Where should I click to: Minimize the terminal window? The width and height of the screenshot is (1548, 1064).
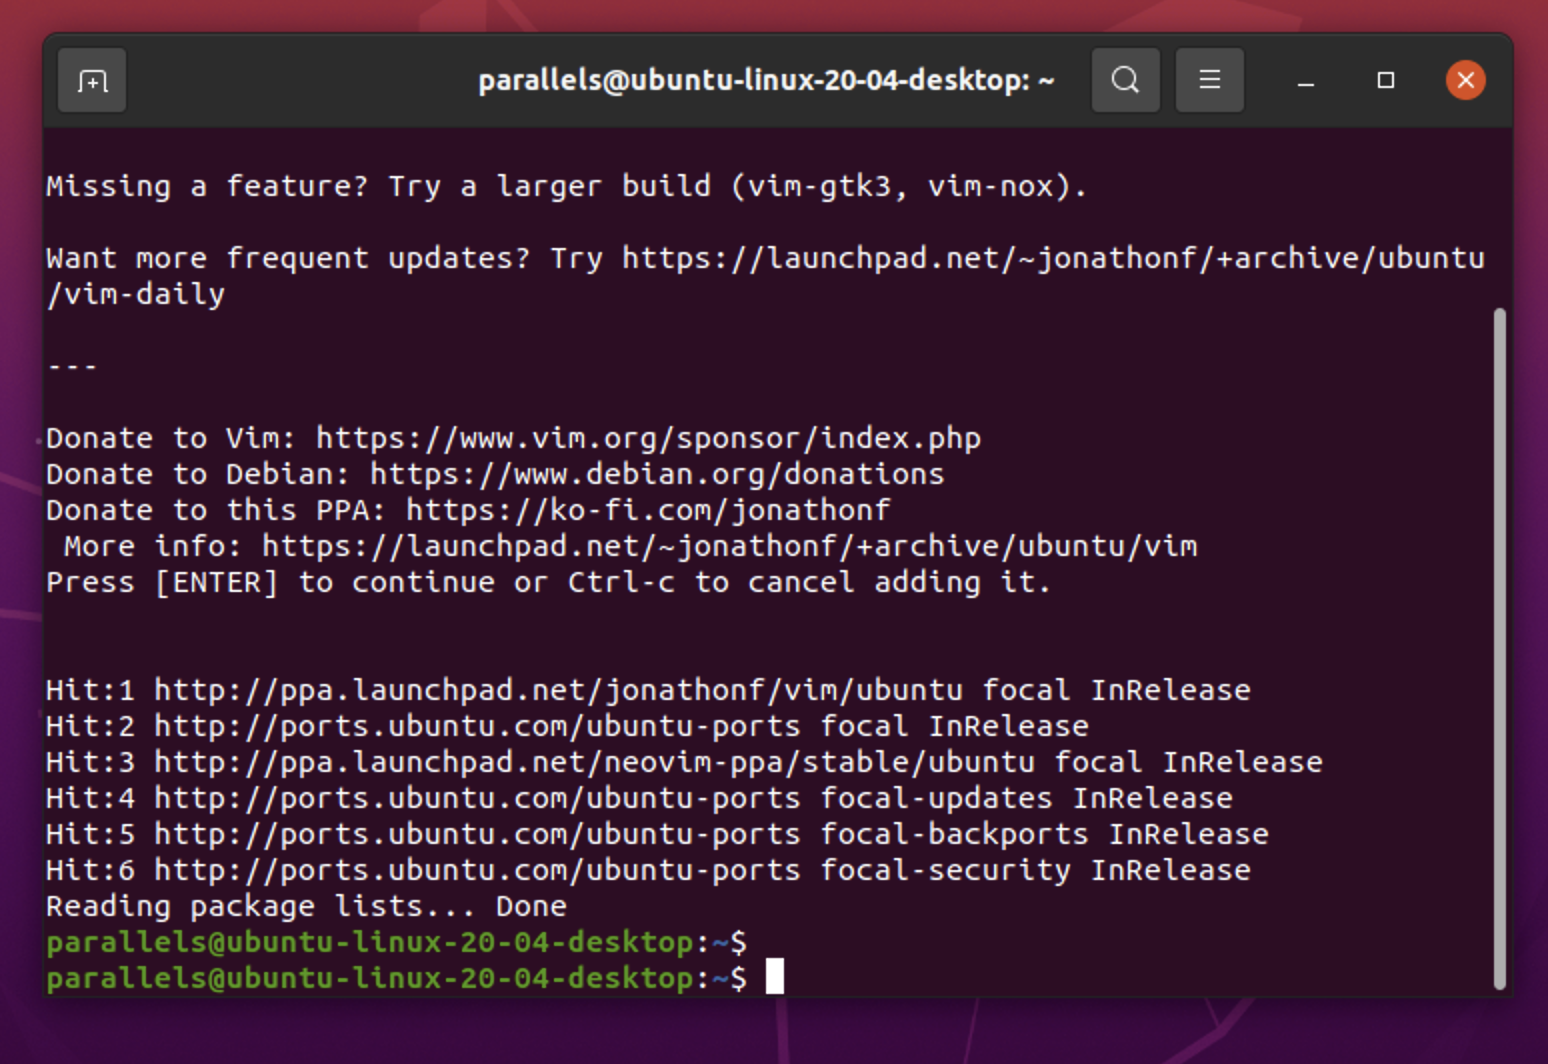[x=1305, y=81]
